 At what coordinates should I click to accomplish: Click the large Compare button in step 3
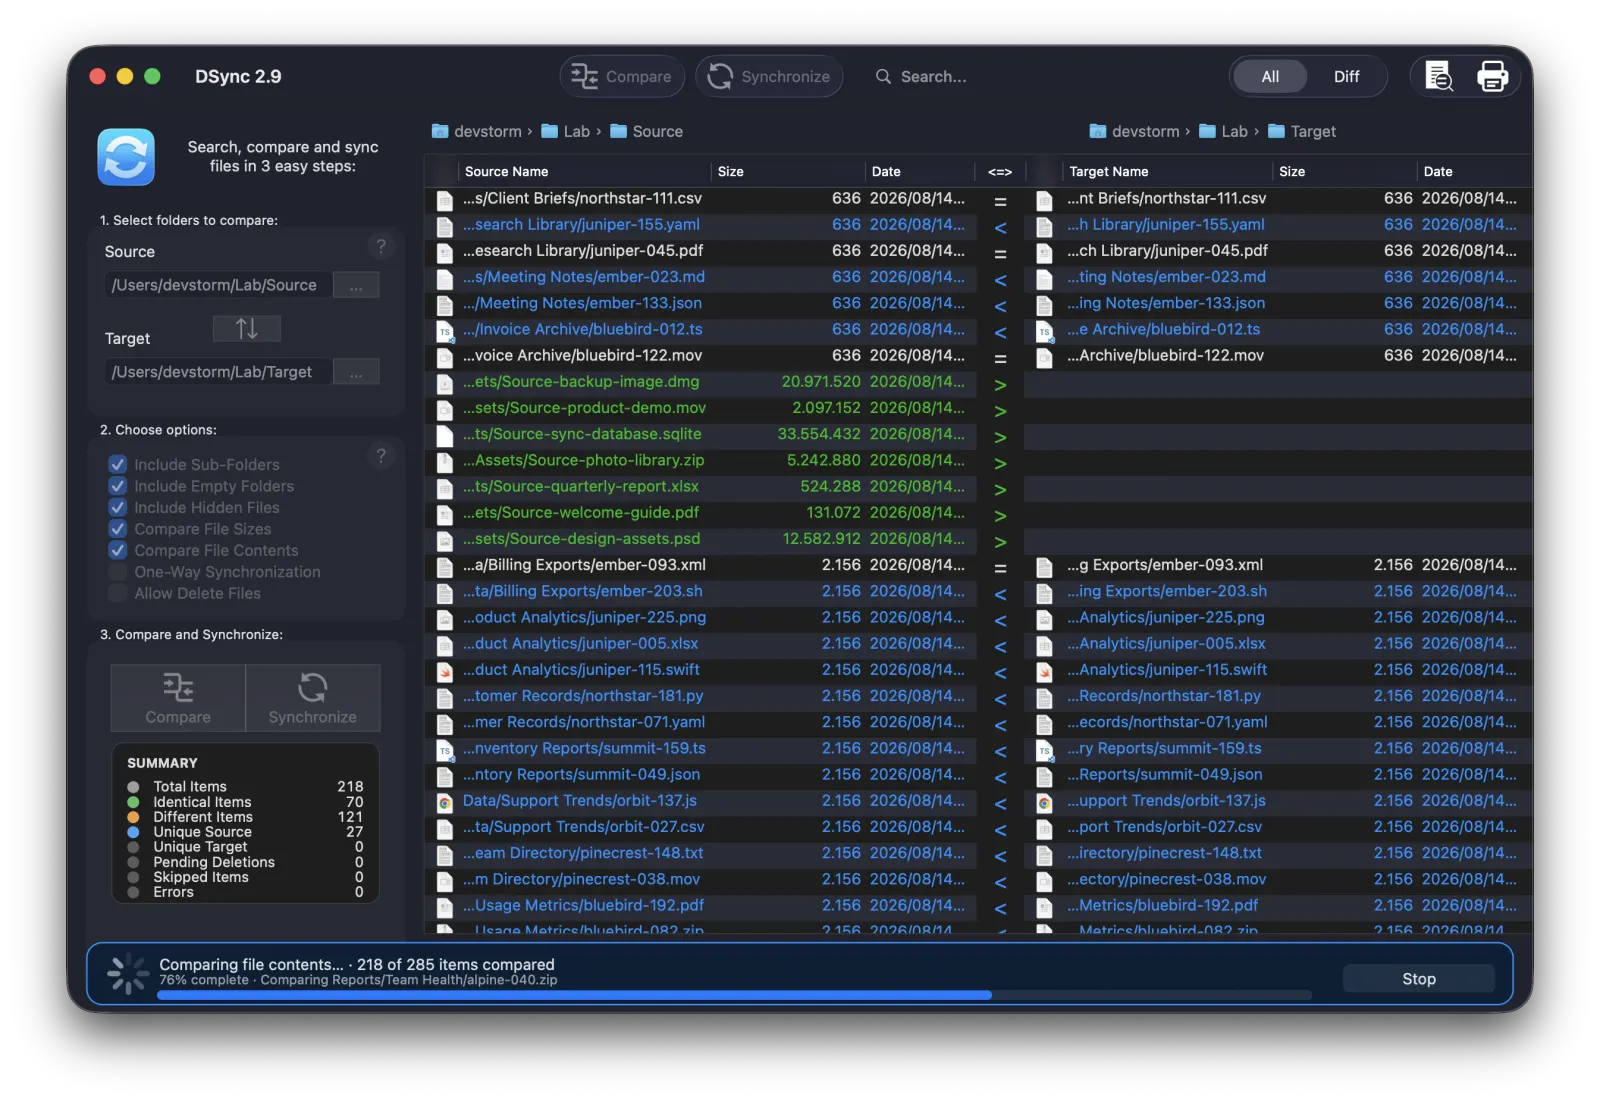point(178,698)
